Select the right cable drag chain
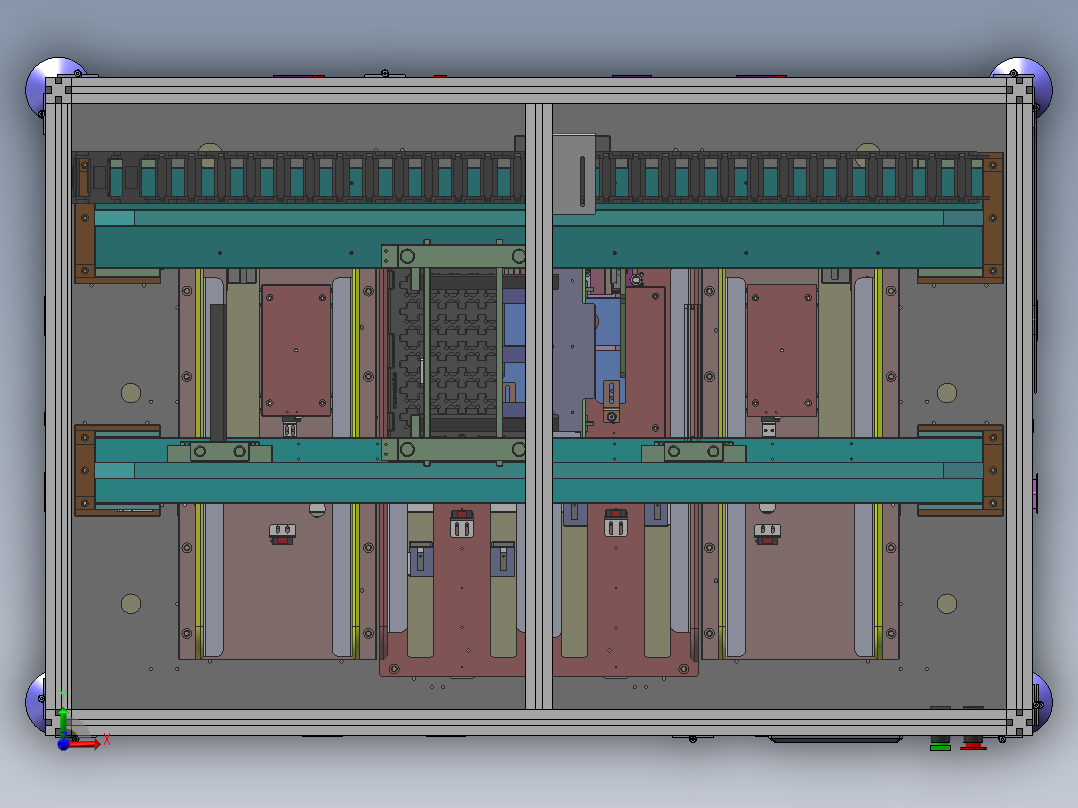The image size is (1078, 808). (x=791, y=177)
